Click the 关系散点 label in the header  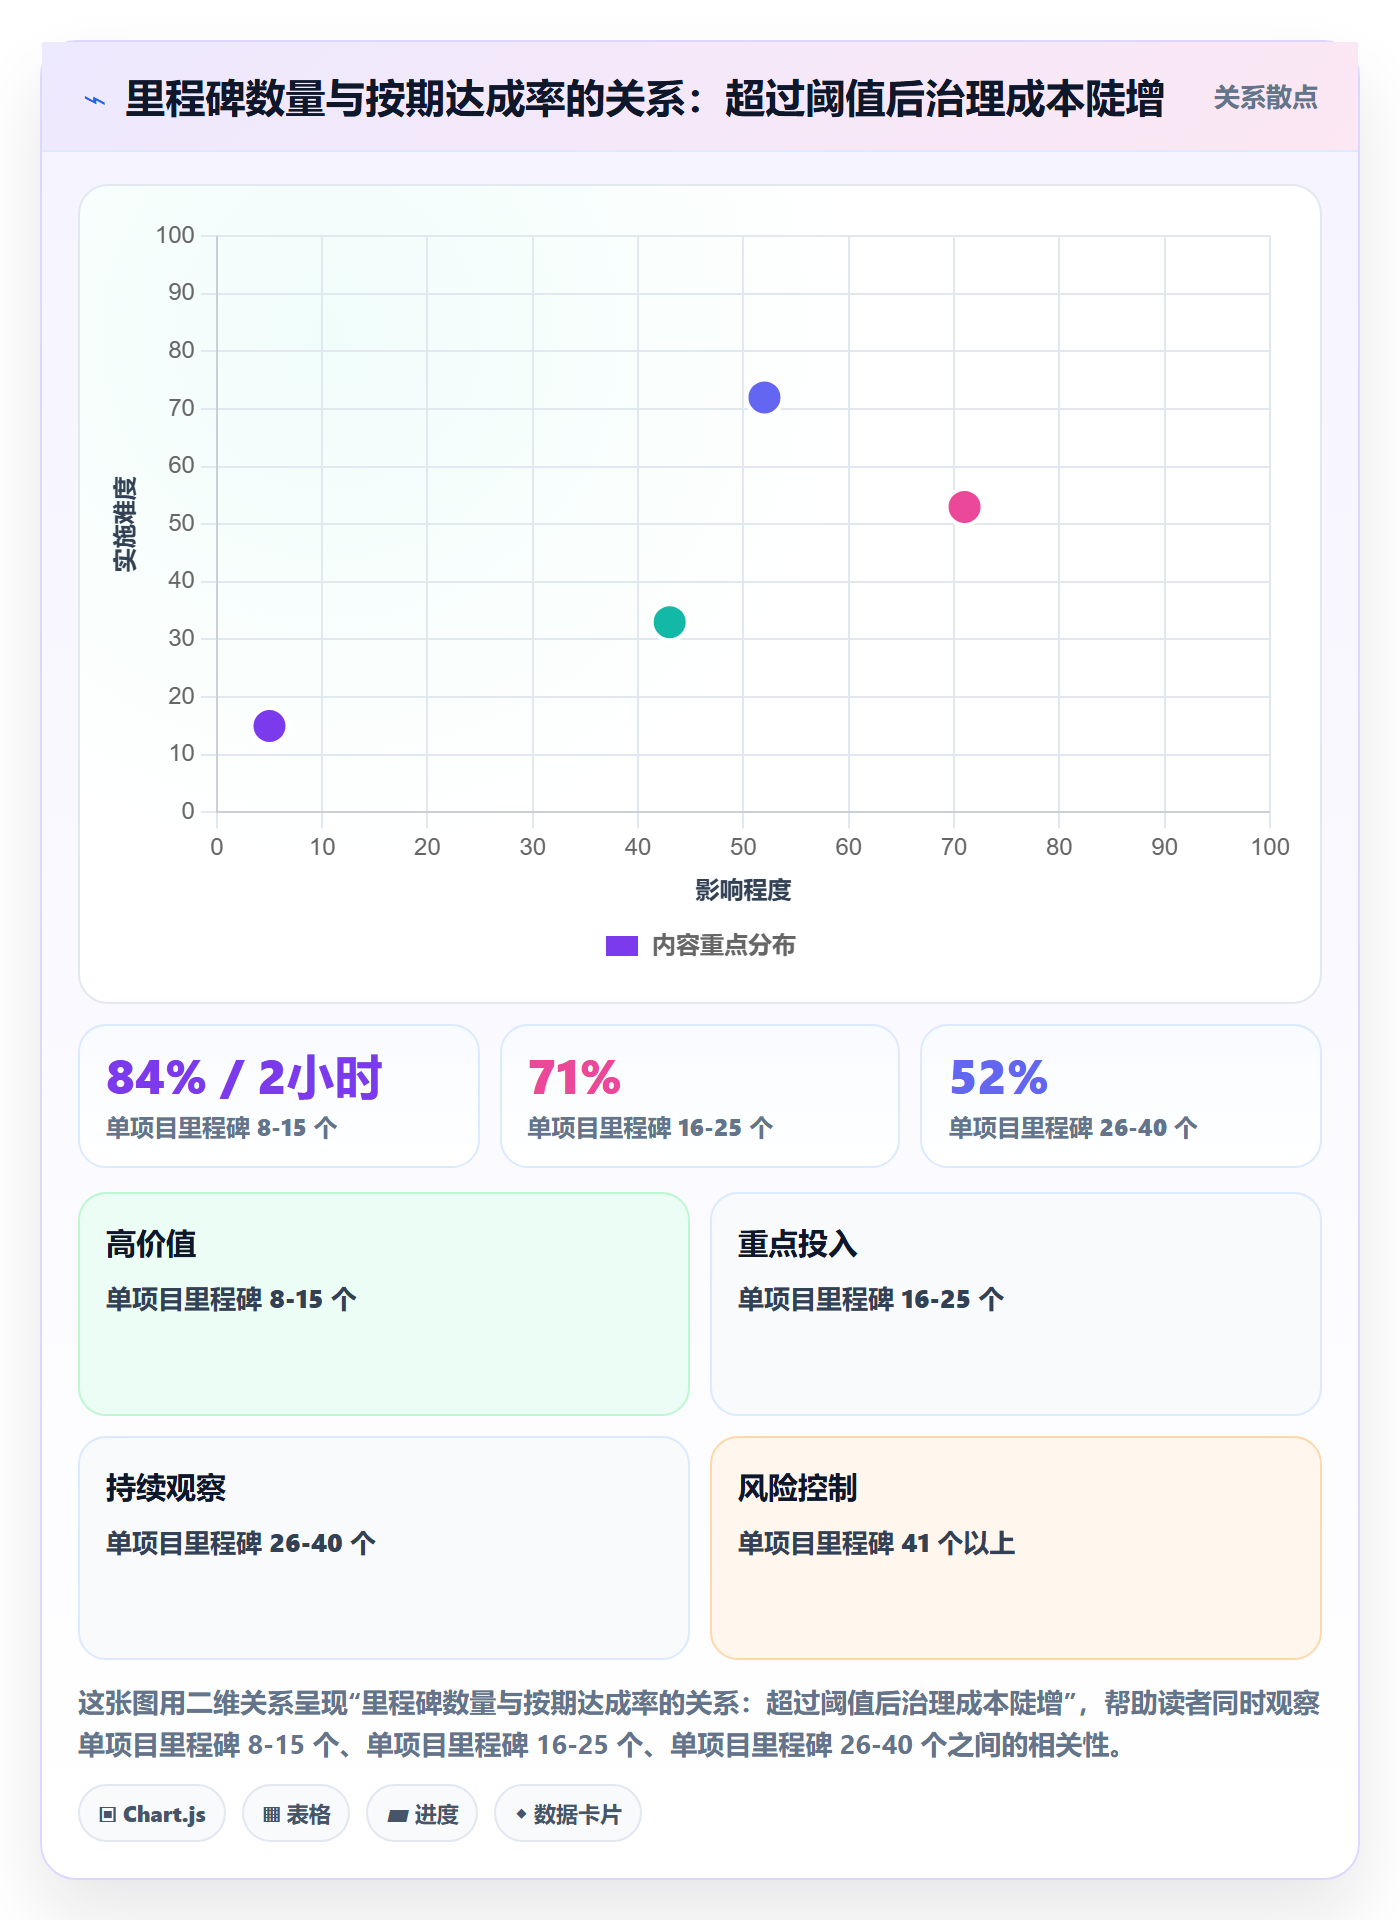pyautogui.click(x=1265, y=98)
